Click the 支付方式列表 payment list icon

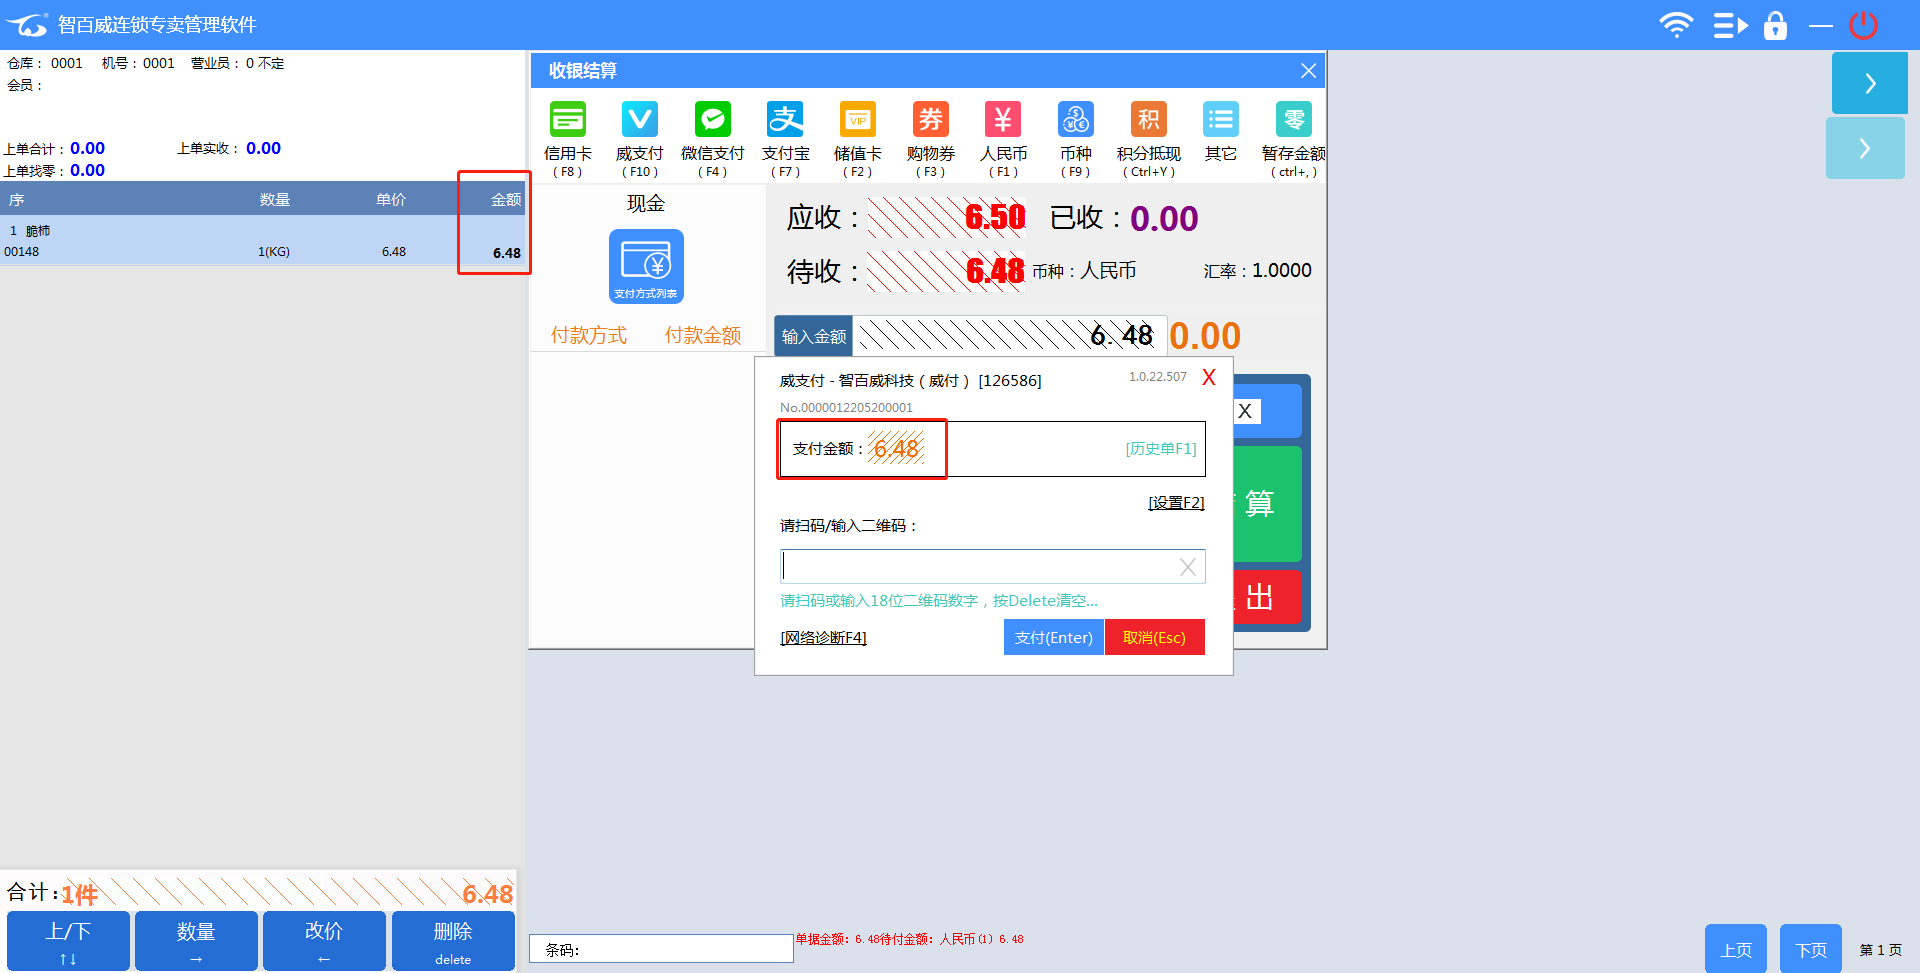pyautogui.click(x=646, y=266)
